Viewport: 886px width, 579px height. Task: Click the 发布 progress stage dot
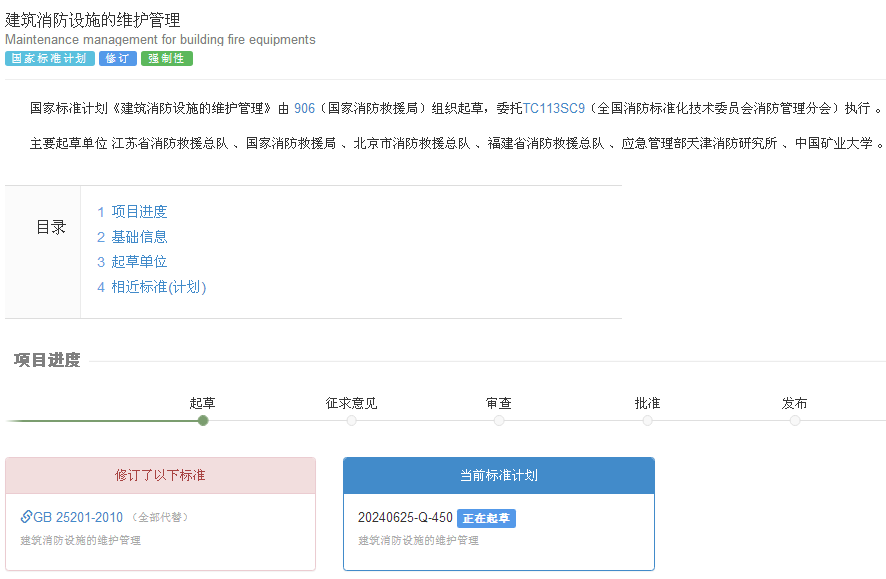coord(795,421)
